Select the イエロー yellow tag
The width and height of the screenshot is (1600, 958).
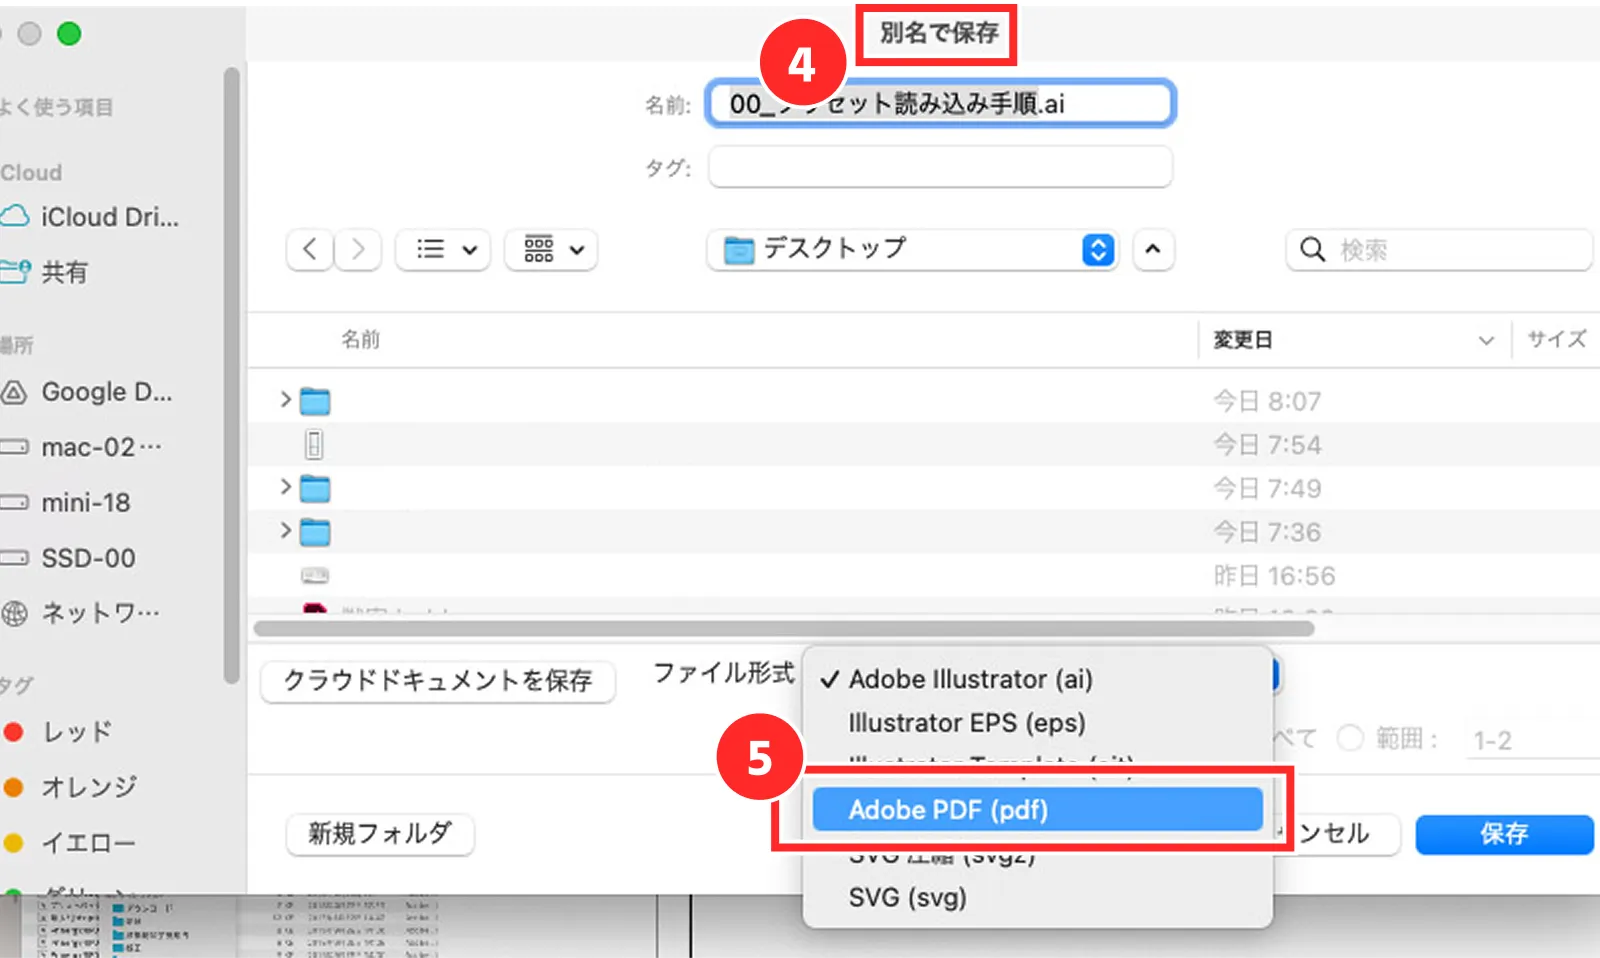70,843
